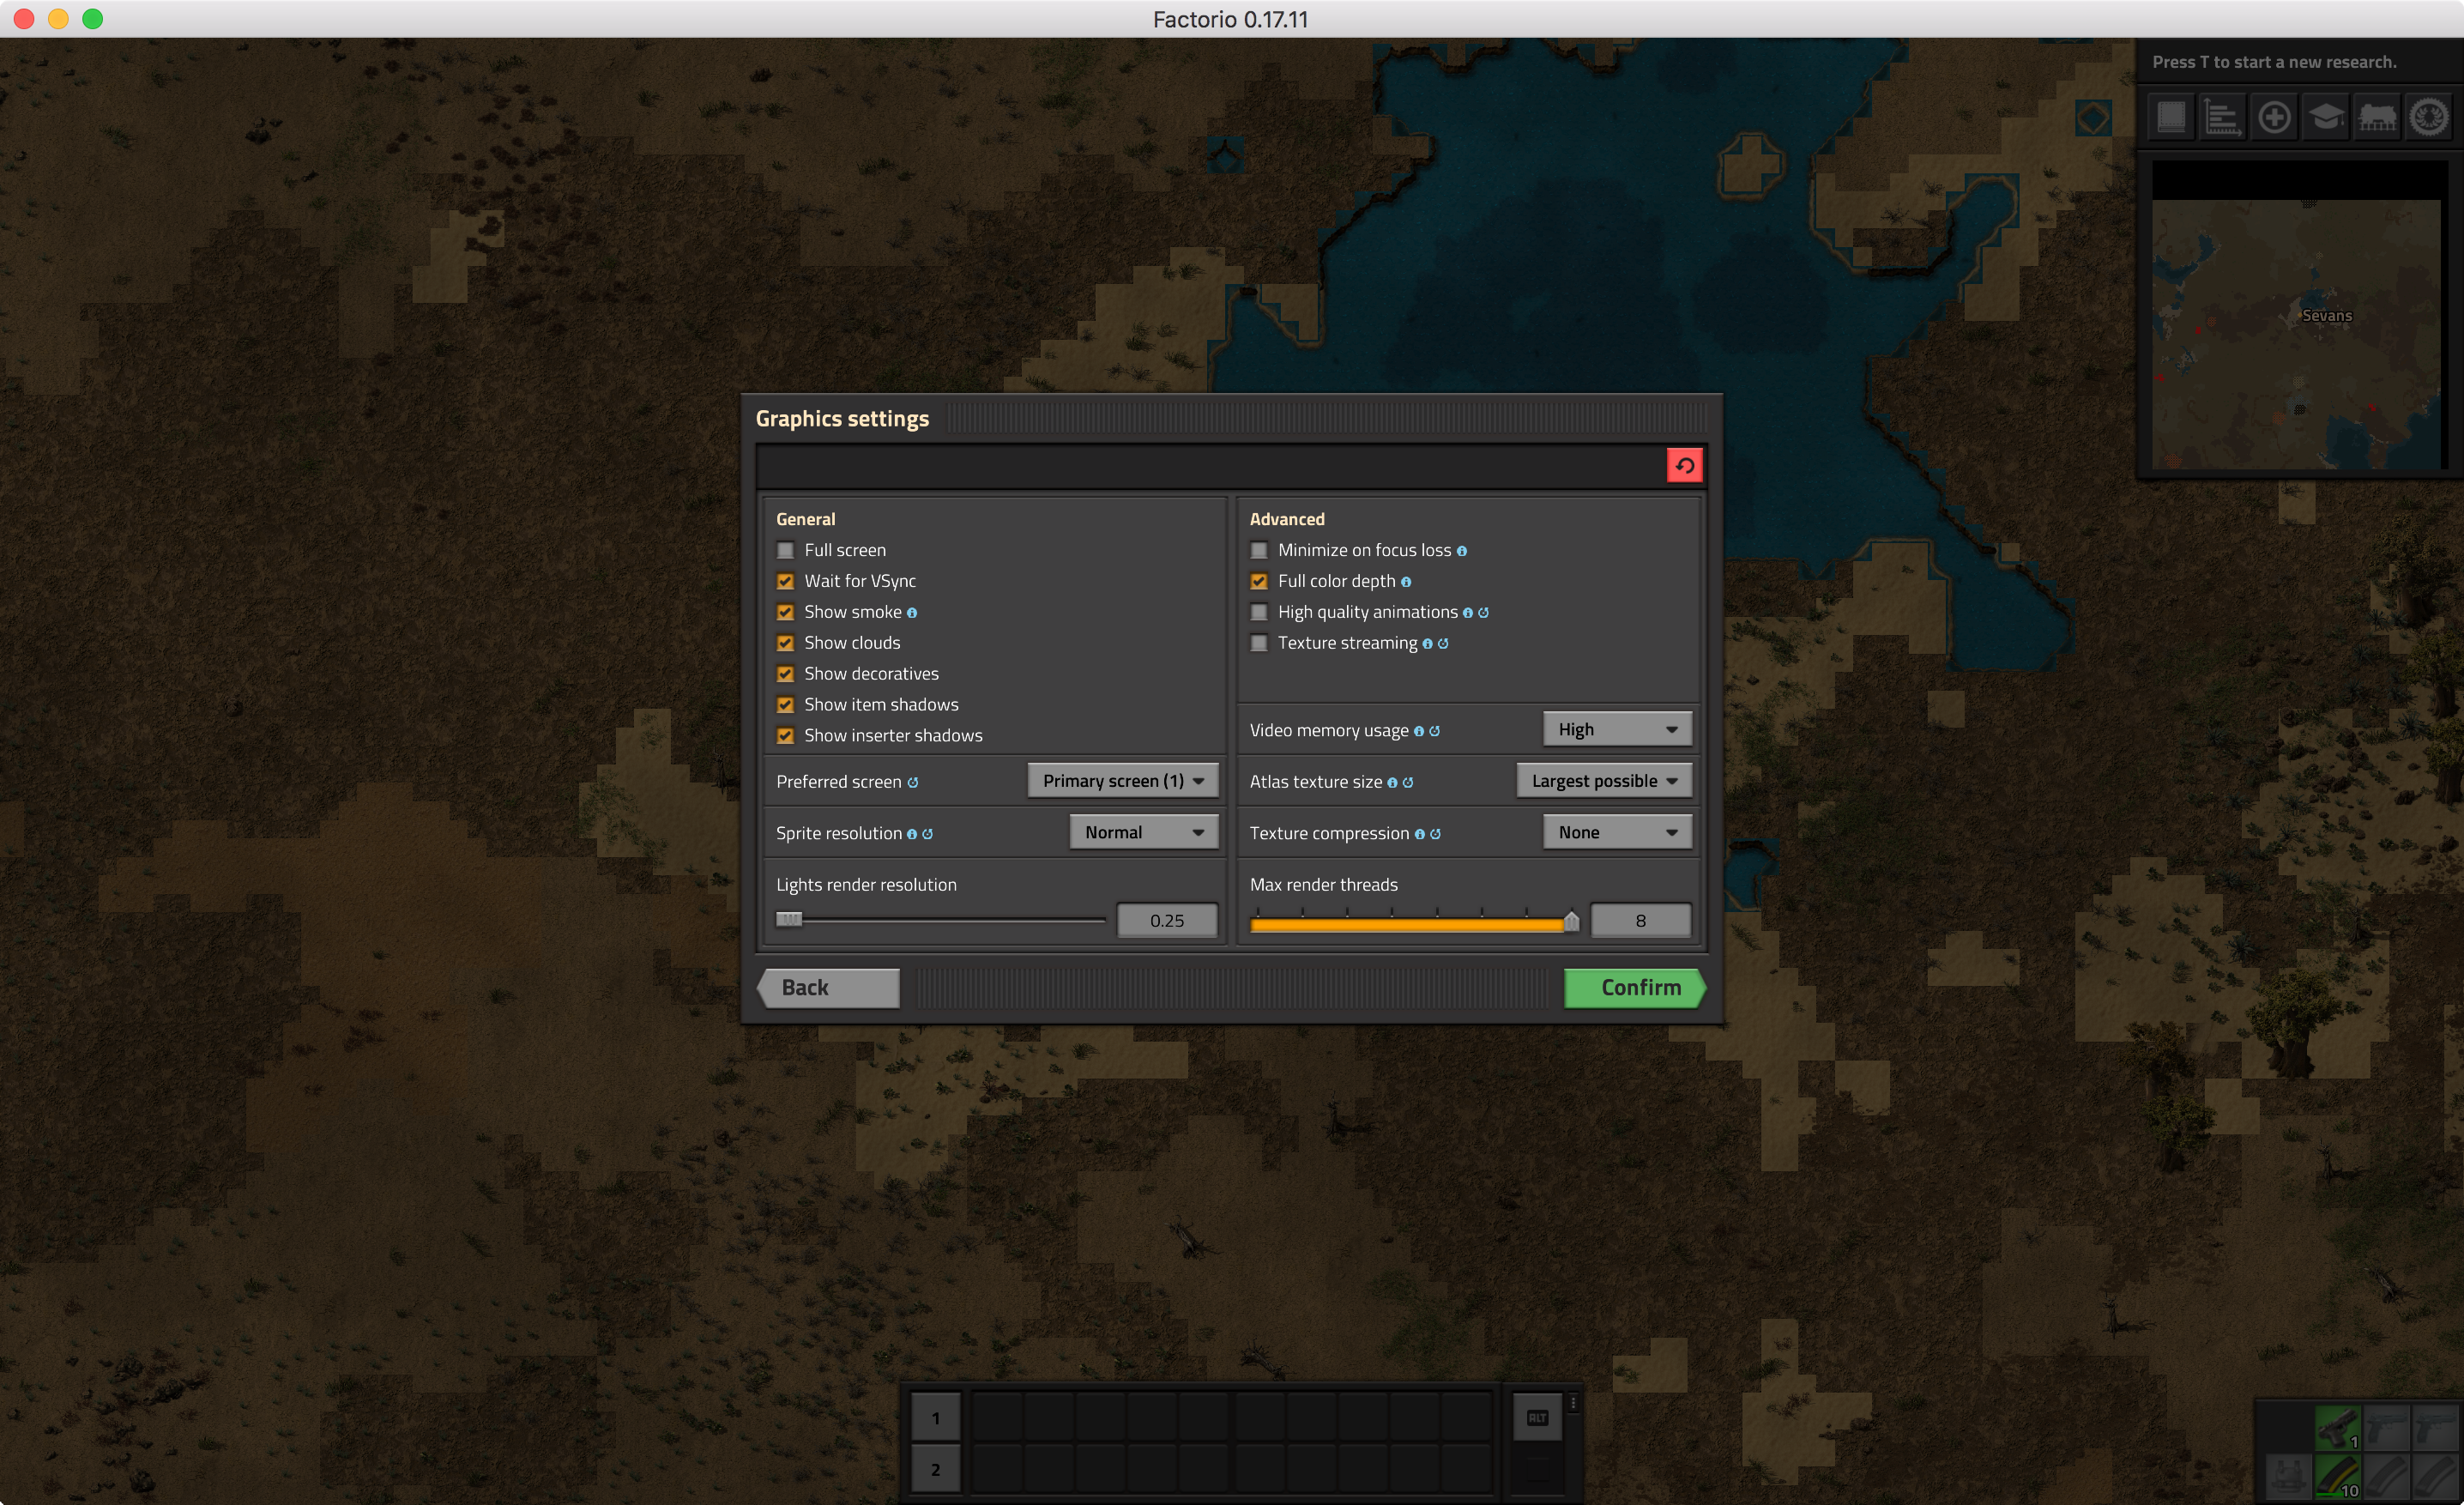Click the green Confirm button
Image resolution: width=2464 pixels, height=1505 pixels.
click(1635, 988)
